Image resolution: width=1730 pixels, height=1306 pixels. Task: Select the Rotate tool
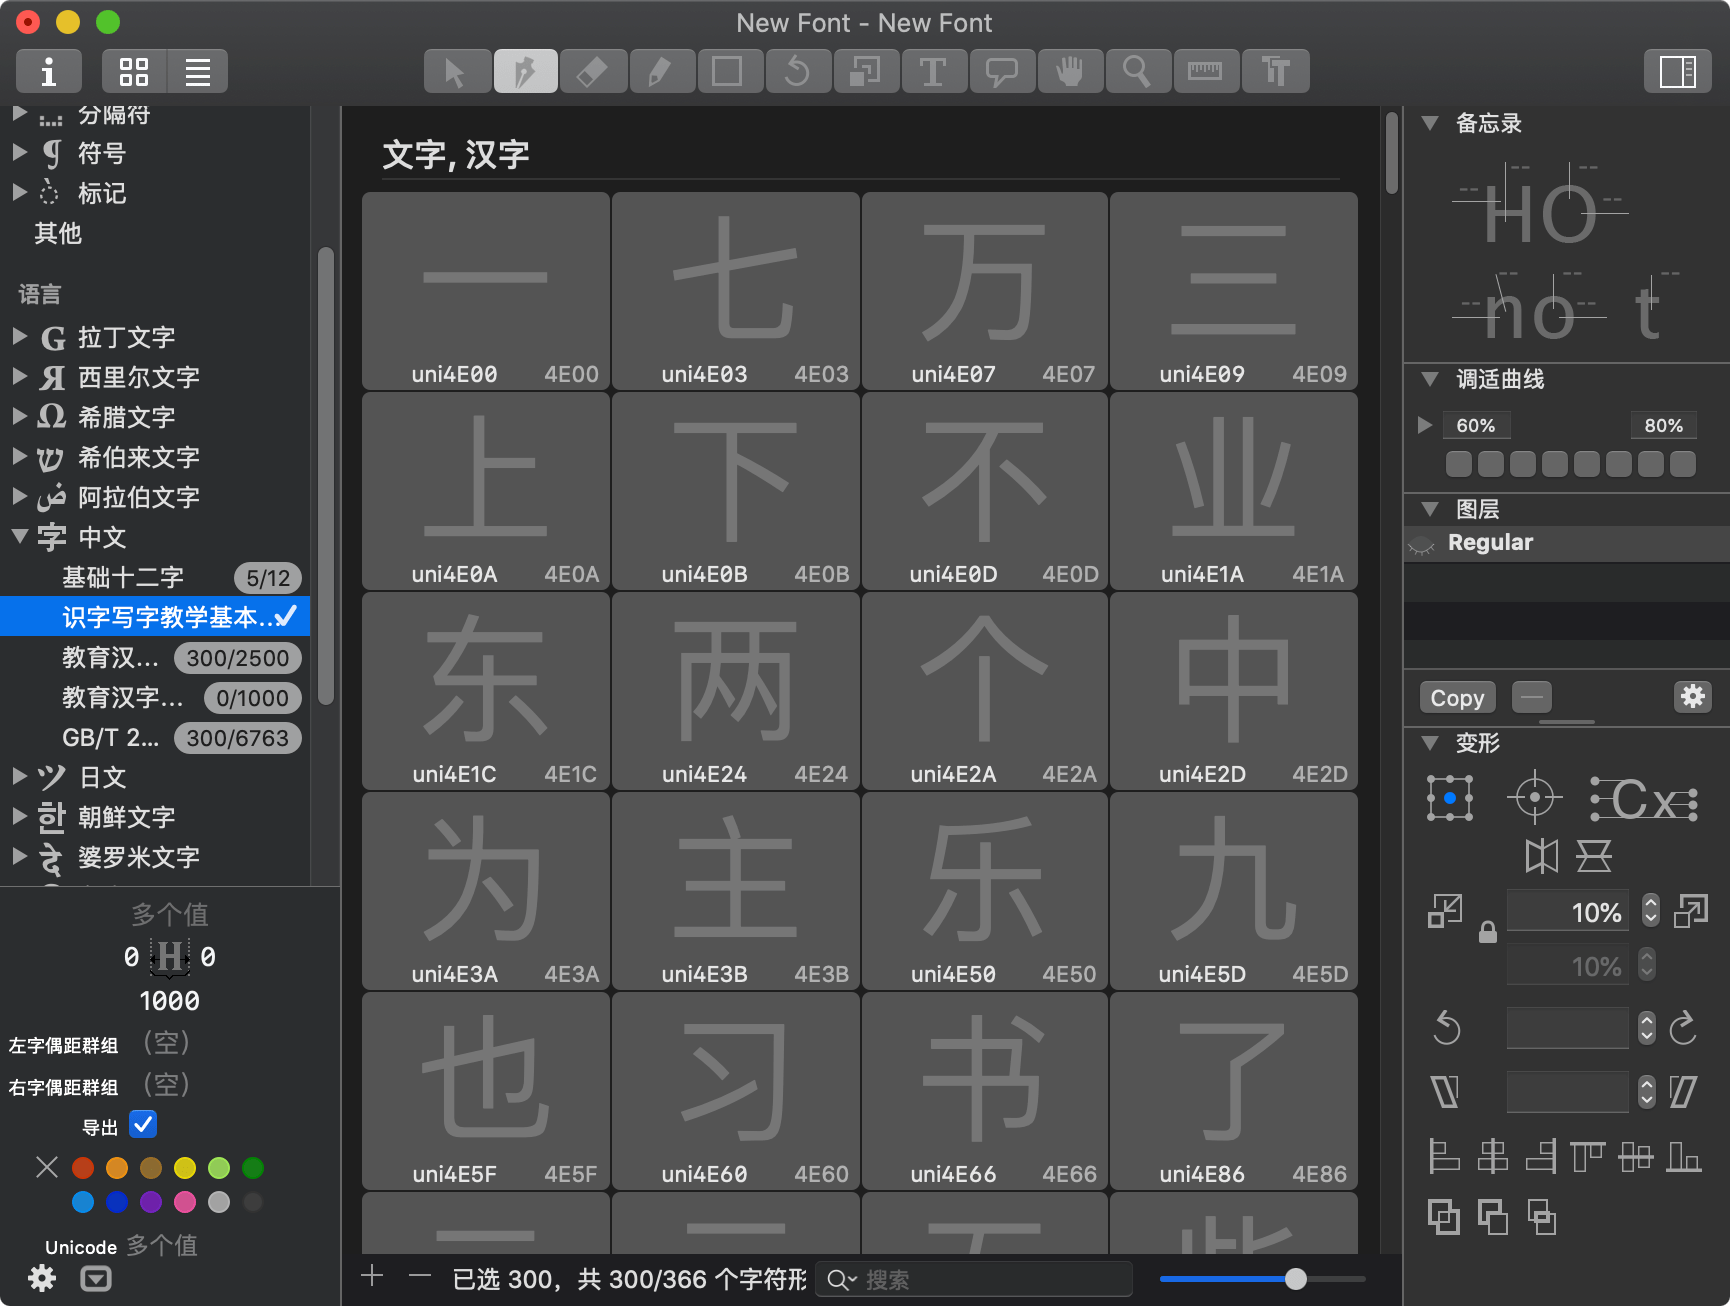pos(797,71)
